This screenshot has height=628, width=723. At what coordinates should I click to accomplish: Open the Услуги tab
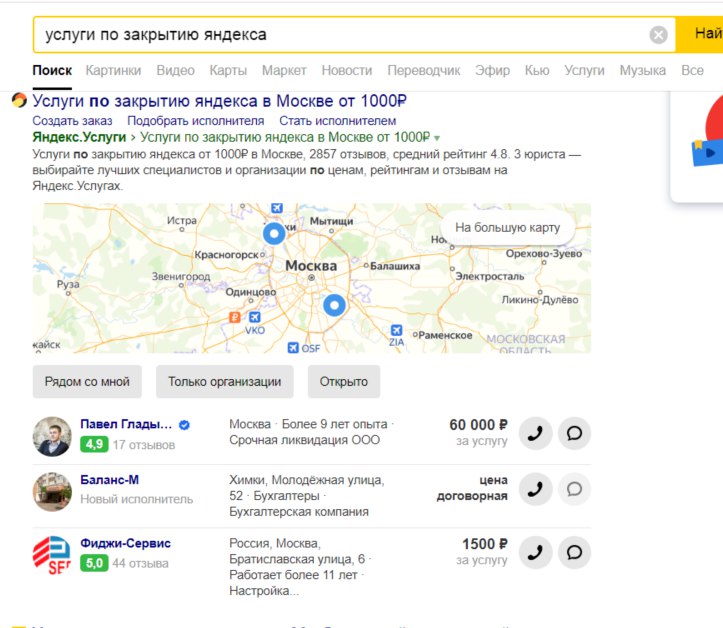584,70
